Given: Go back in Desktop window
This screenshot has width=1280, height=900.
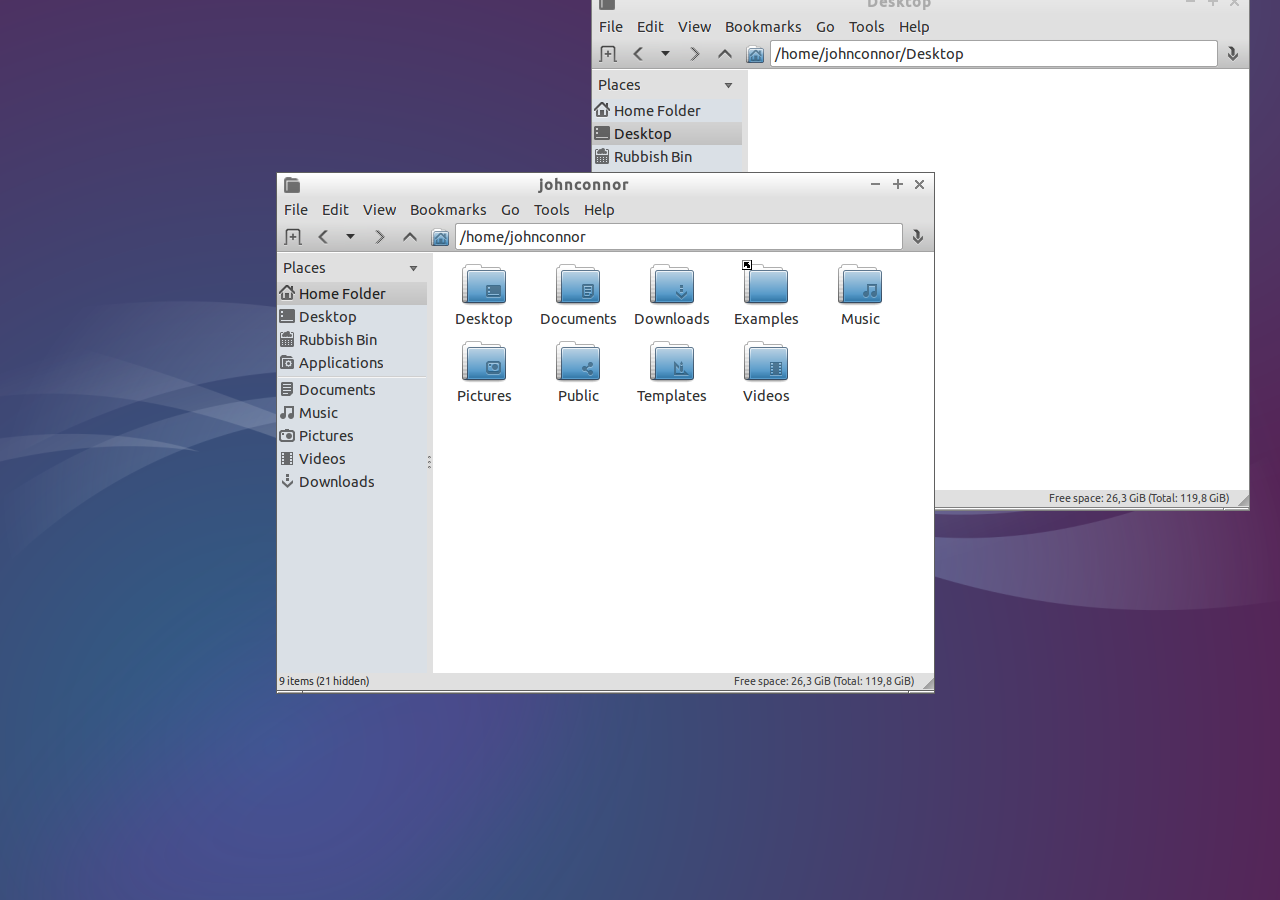Looking at the screenshot, I should coord(638,54).
